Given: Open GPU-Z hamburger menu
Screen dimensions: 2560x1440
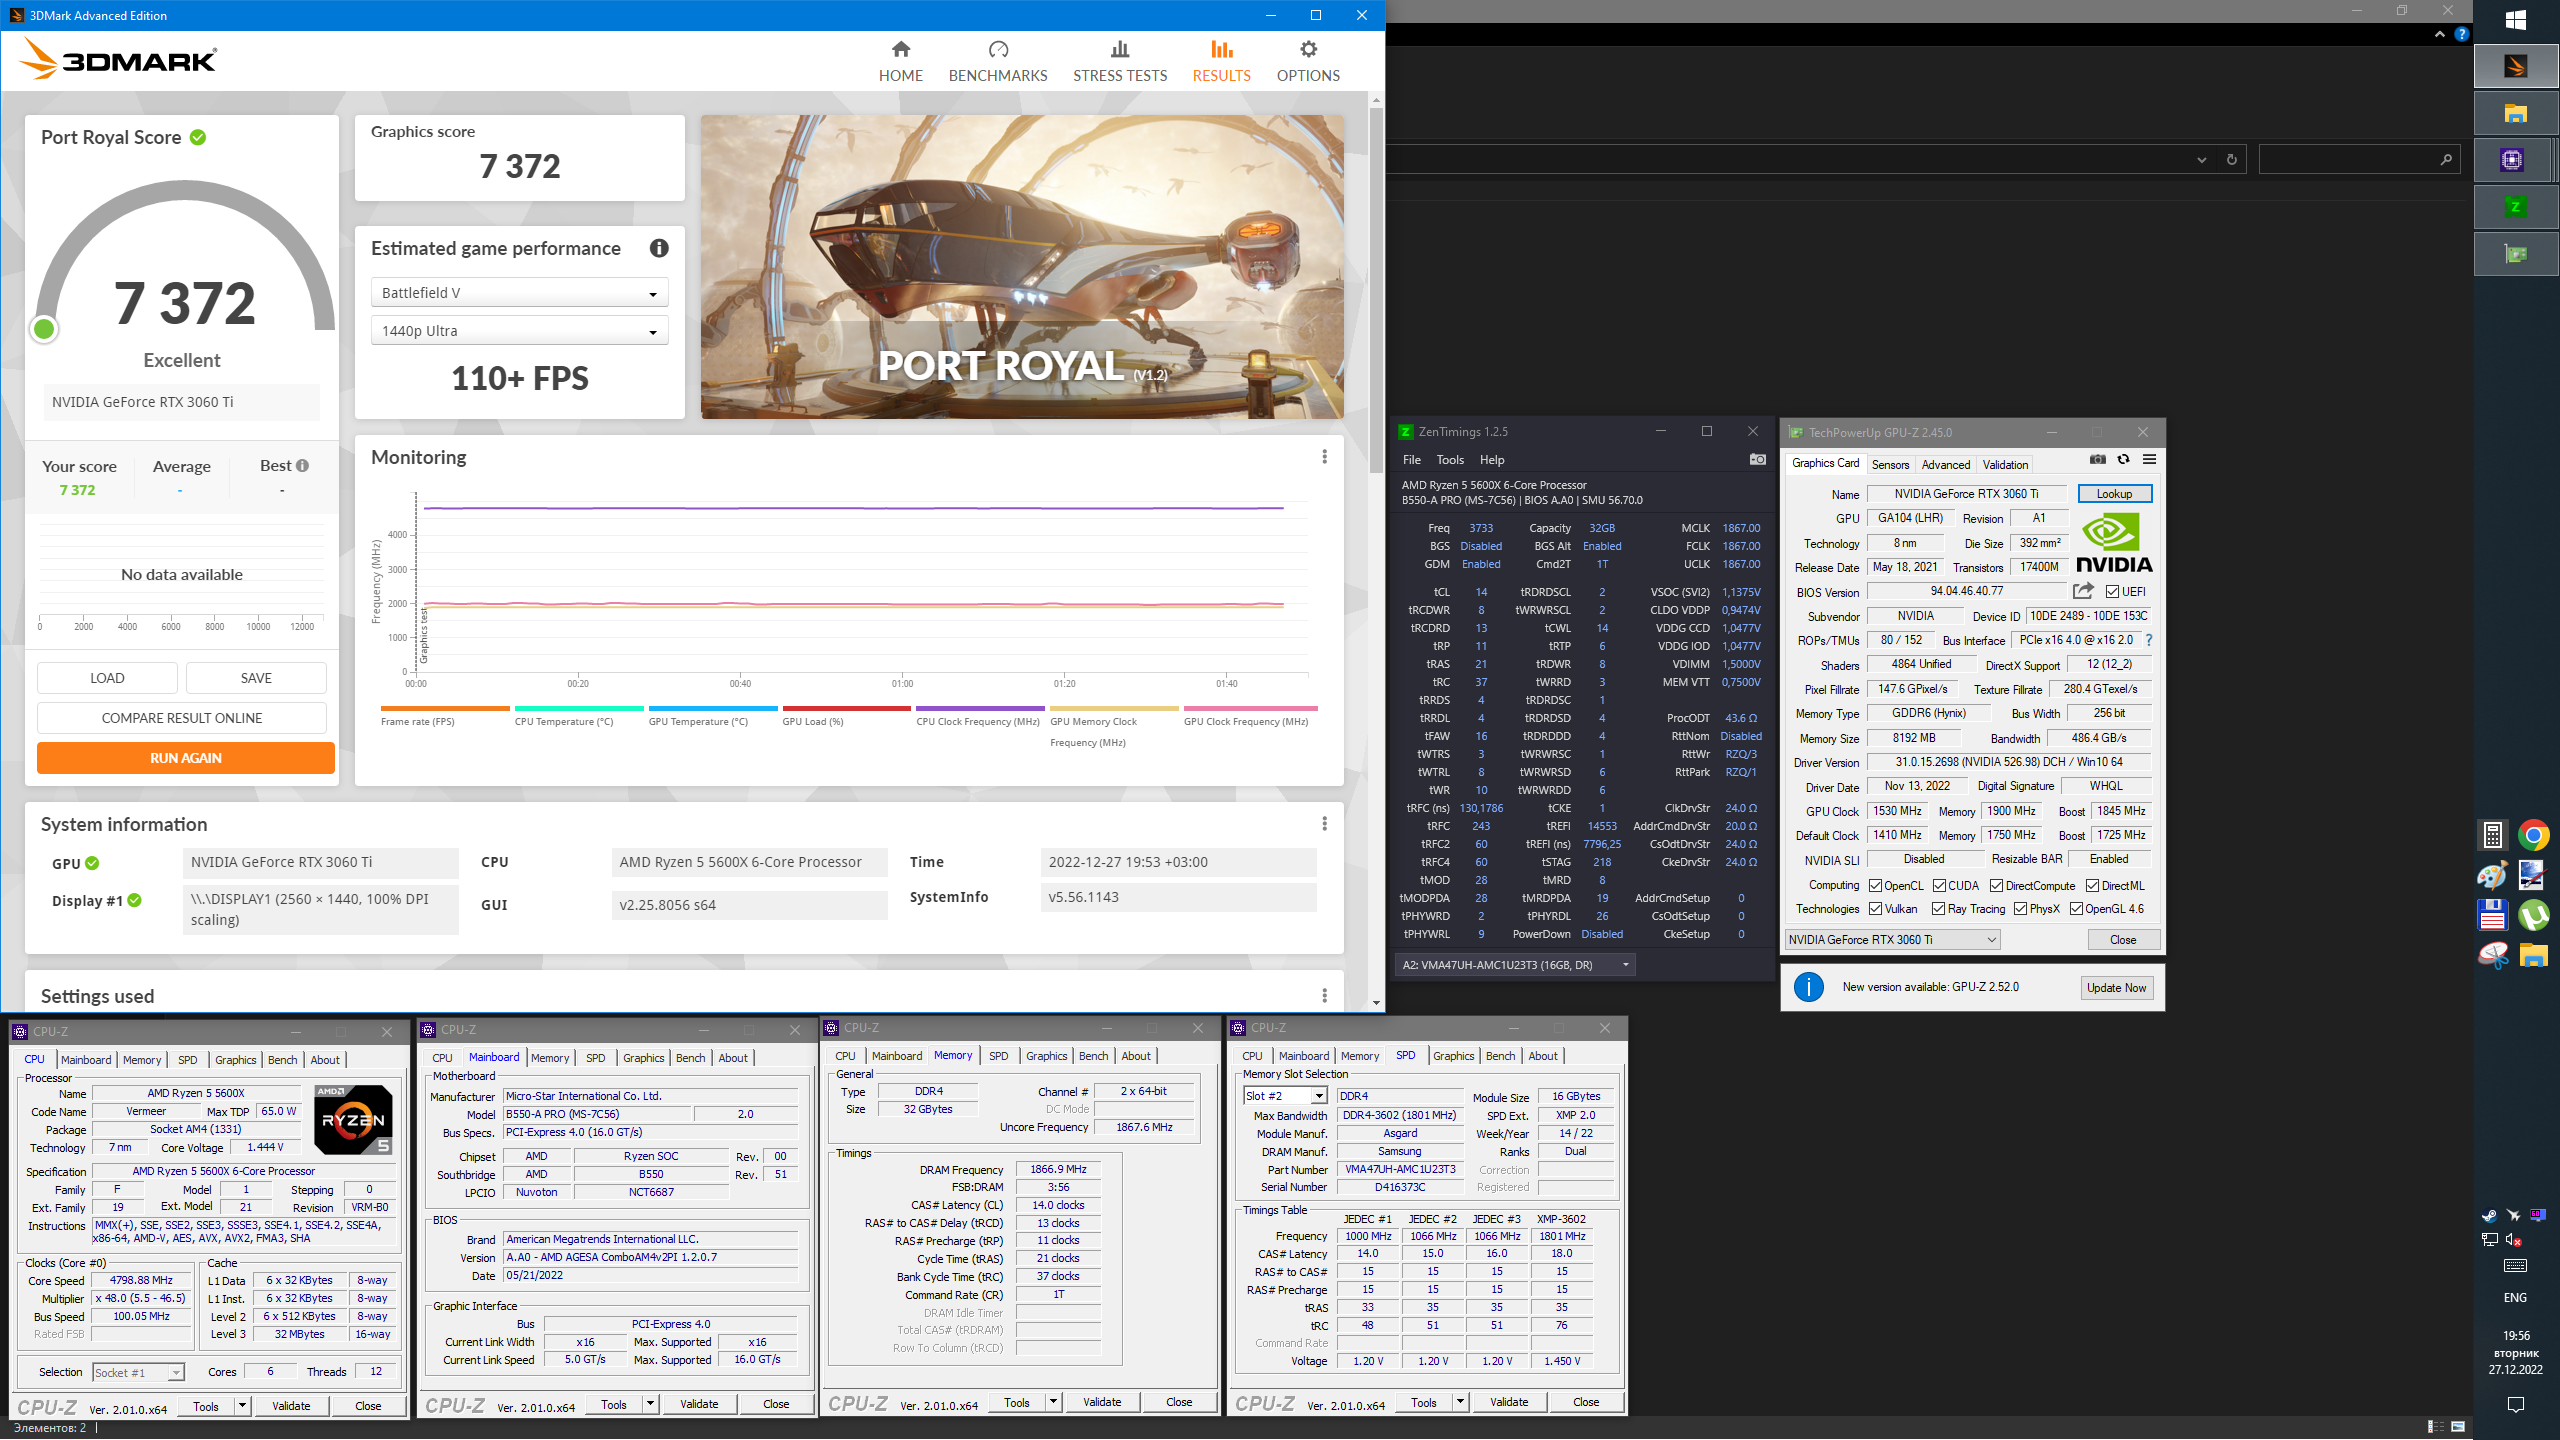Looking at the screenshot, I should click(2149, 460).
